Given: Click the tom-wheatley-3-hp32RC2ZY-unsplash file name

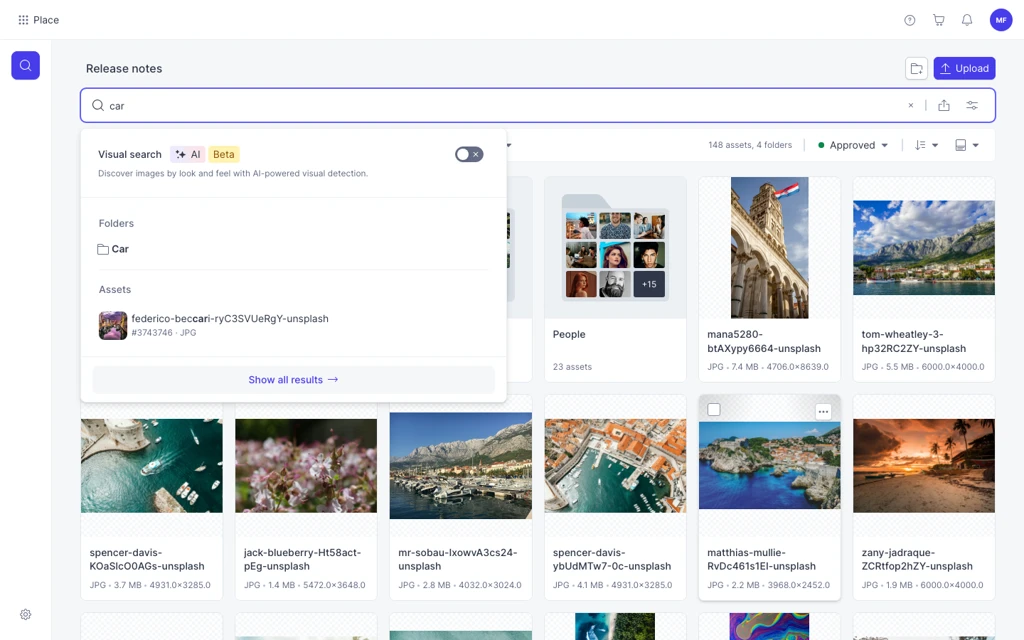Looking at the screenshot, I should (x=914, y=342).
